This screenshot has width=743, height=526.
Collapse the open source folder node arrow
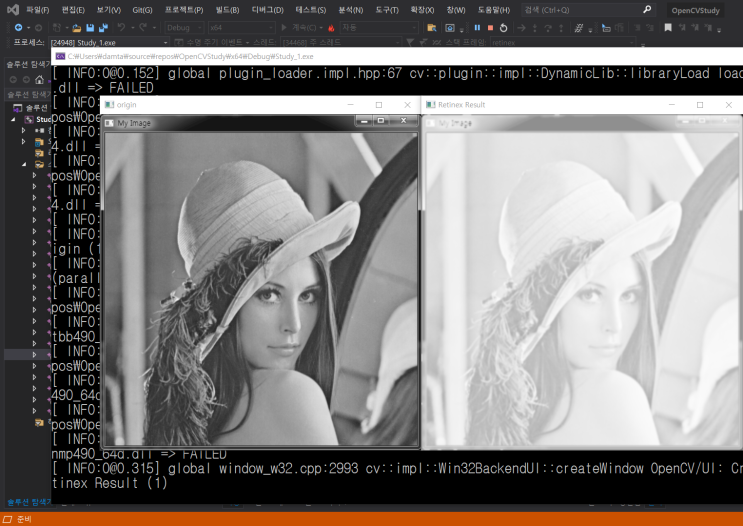(x=24, y=164)
